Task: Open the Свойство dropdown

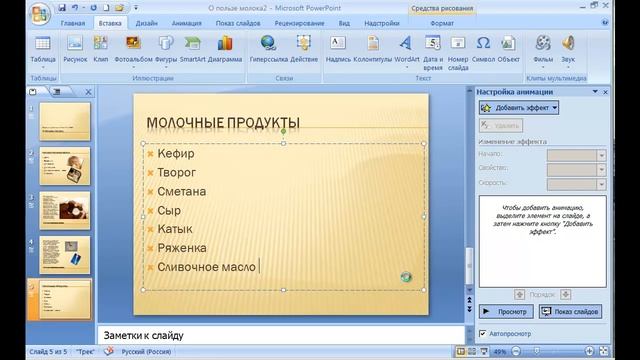Action: 601,169
